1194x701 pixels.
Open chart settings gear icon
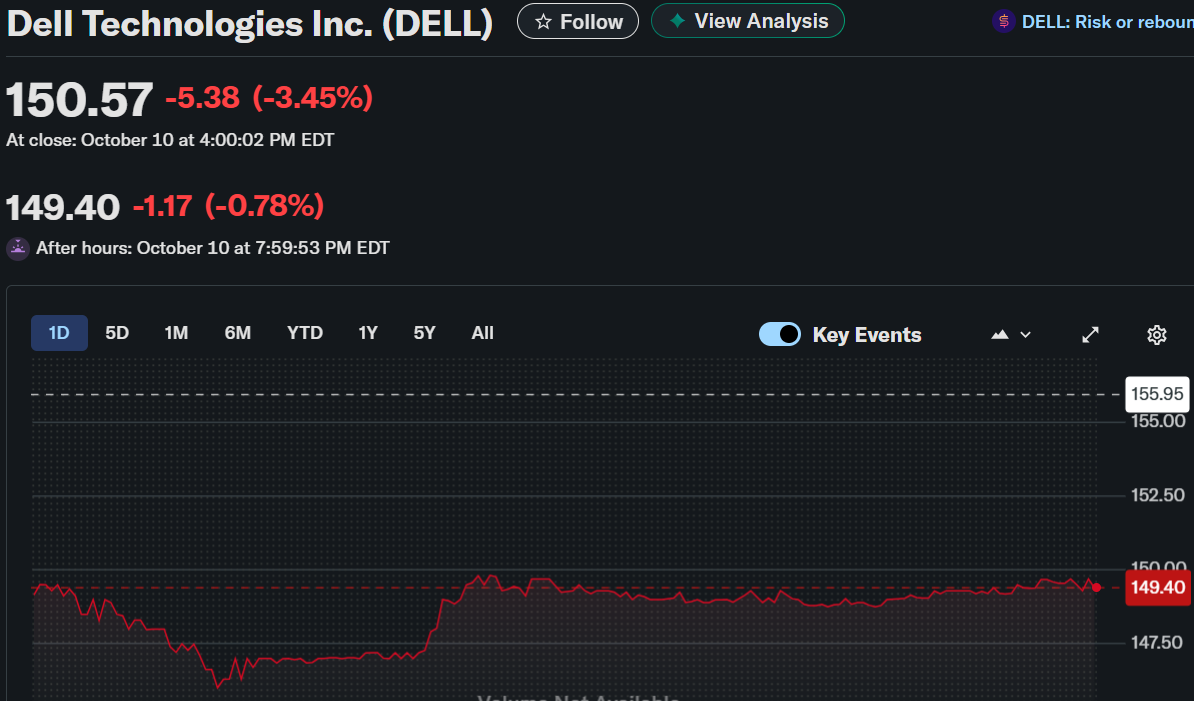pyautogui.click(x=1157, y=335)
